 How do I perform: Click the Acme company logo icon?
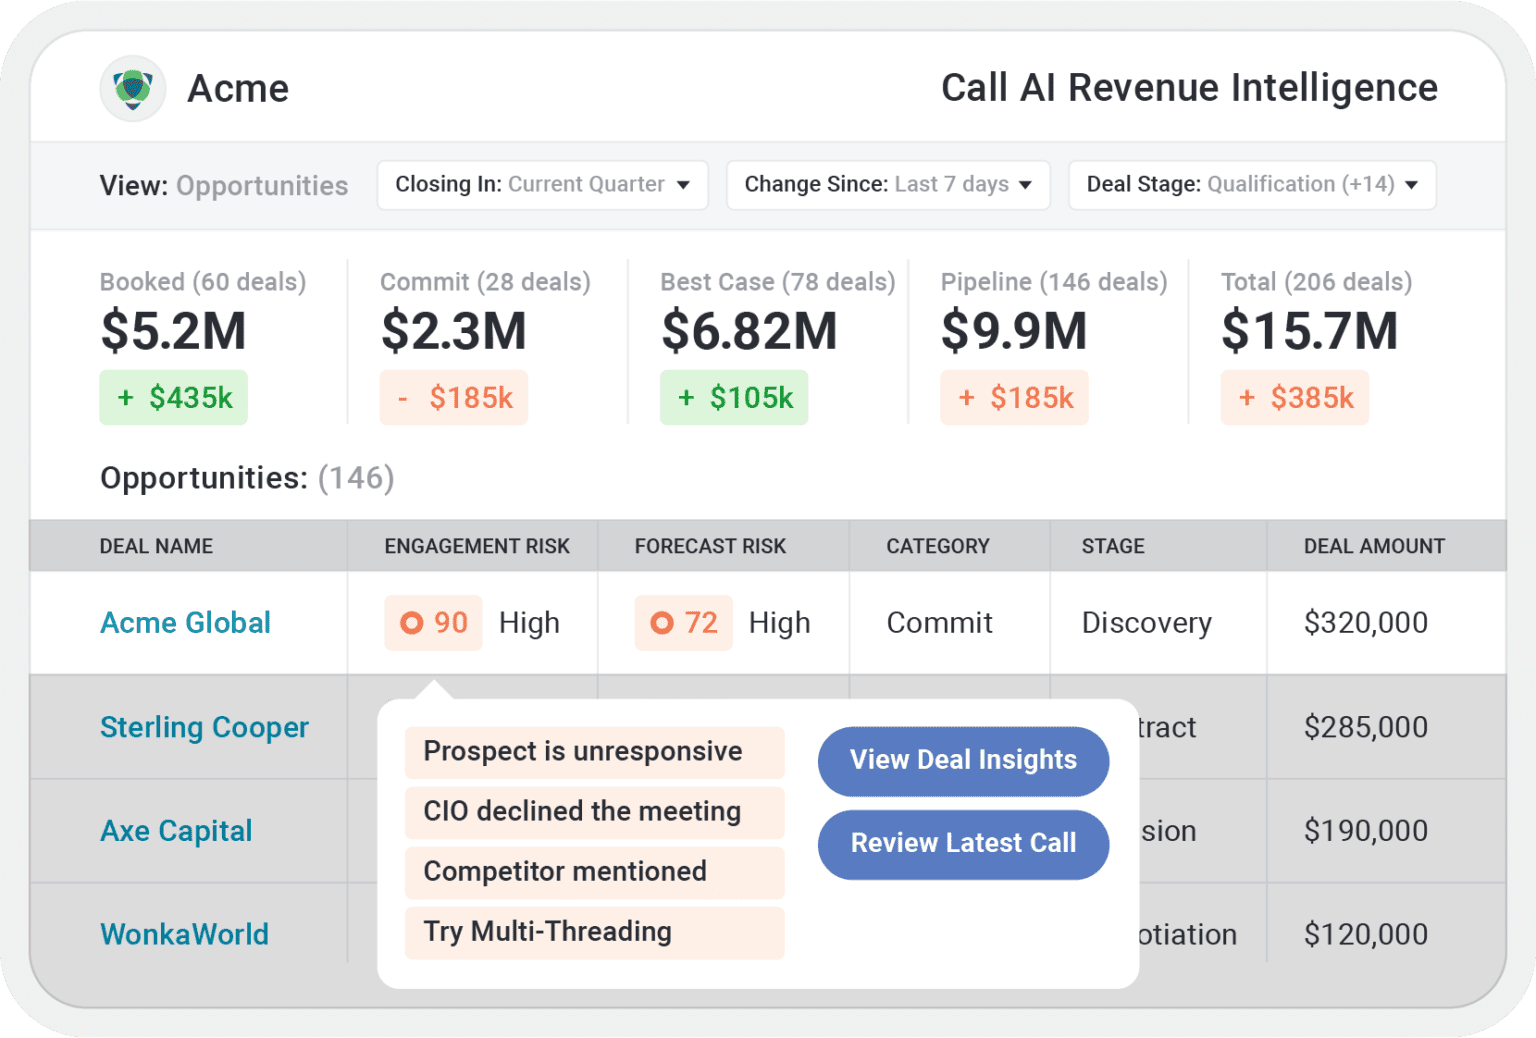point(133,88)
